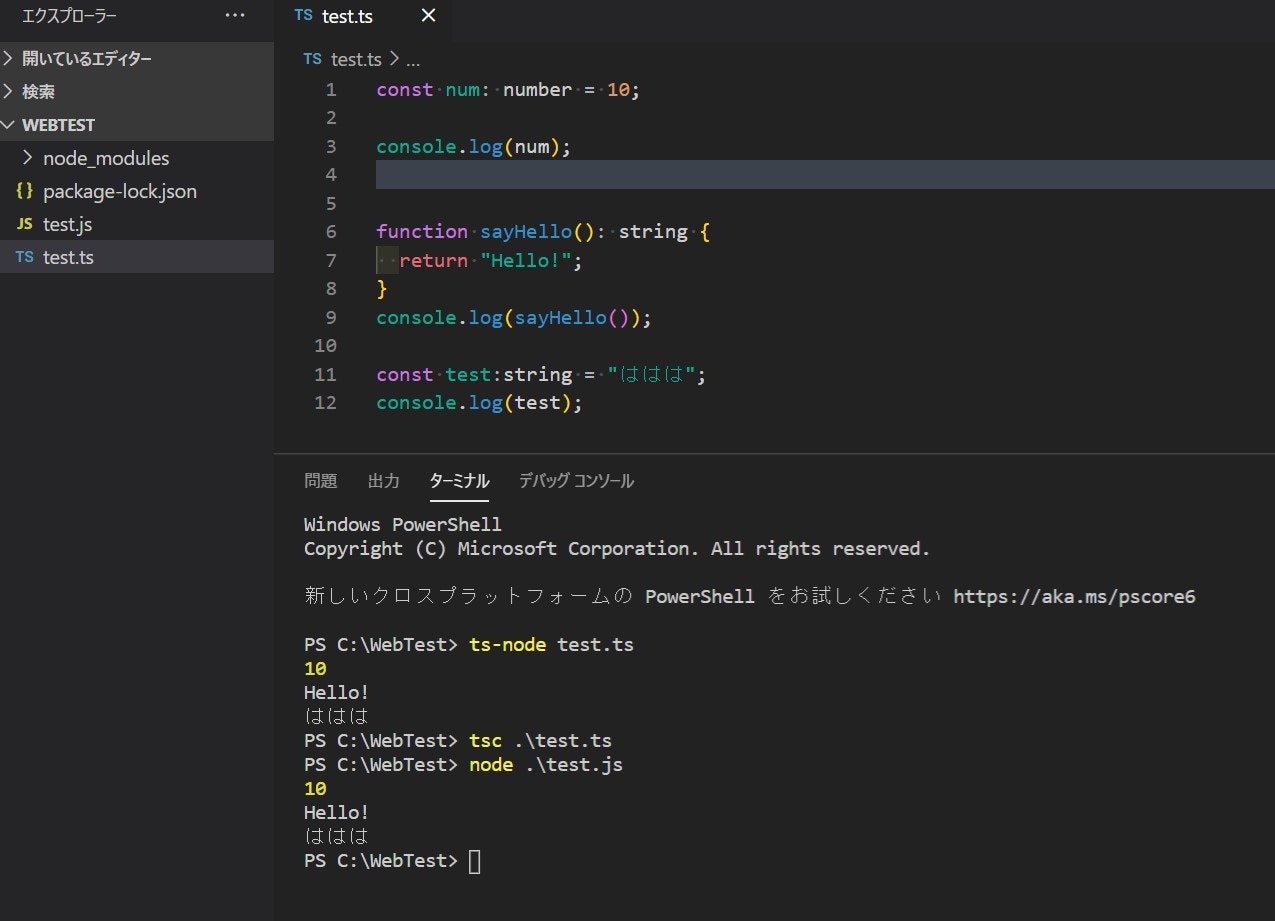This screenshot has width=1275, height=921.
Task: Click the 'node .\test.js' terminal command
Action: click(546, 765)
